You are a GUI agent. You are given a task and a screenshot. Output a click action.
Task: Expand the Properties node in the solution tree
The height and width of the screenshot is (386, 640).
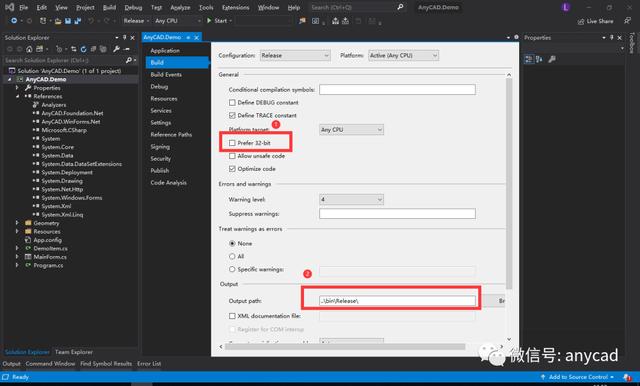[17, 88]
